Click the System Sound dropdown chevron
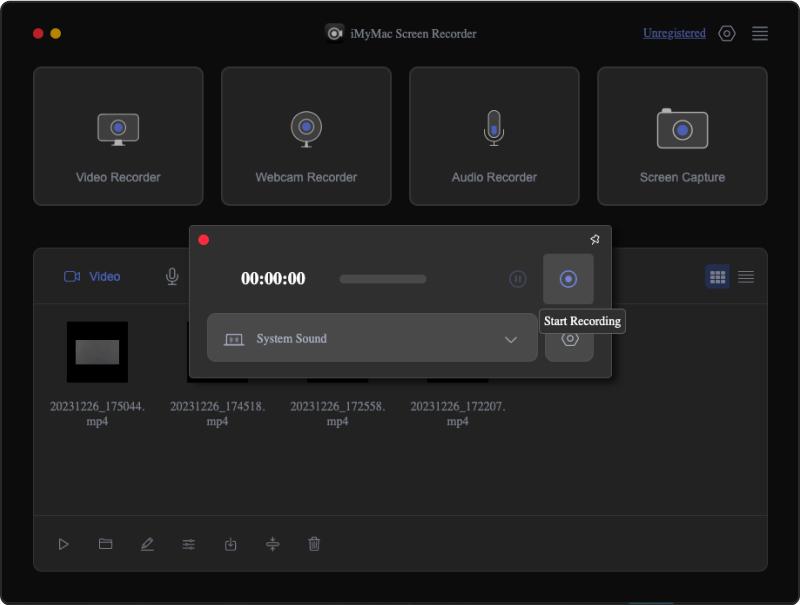Image resolution: width=800 pixels, height=605 pixels. coord(511,339)
